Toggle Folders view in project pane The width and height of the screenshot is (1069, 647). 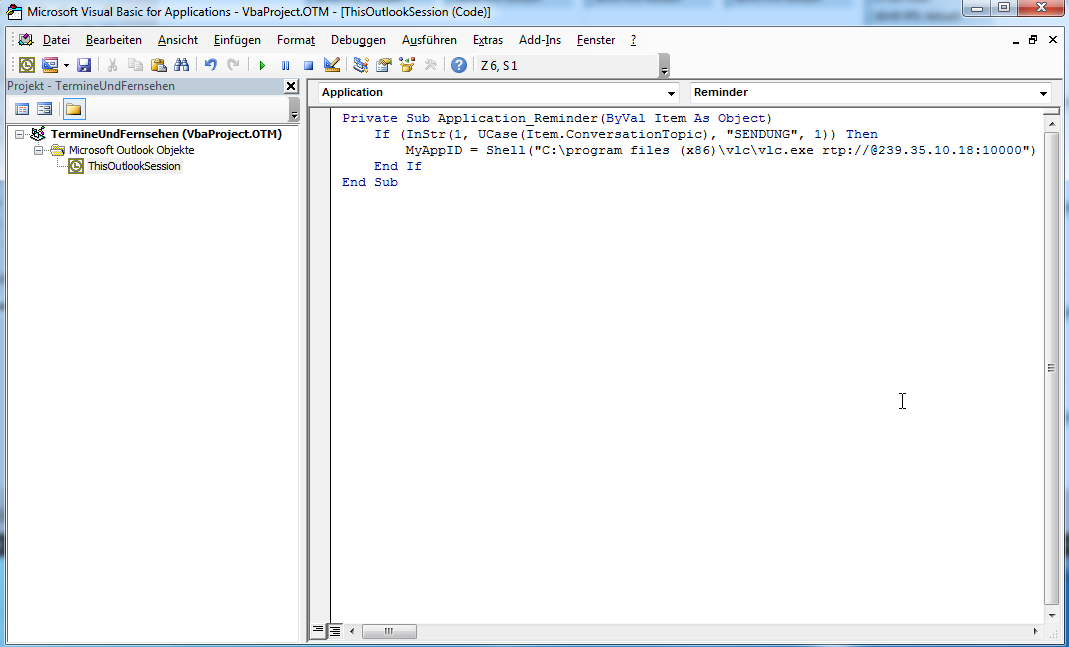point(74,109)
